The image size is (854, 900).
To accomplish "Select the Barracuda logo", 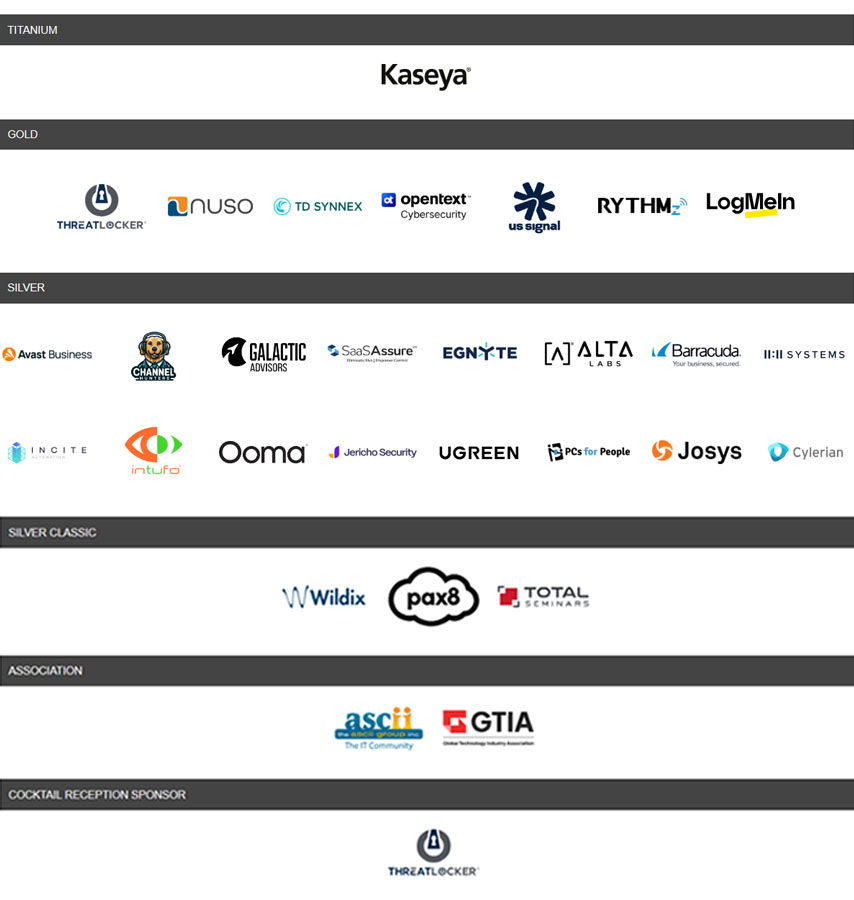I will pos(696,354).
